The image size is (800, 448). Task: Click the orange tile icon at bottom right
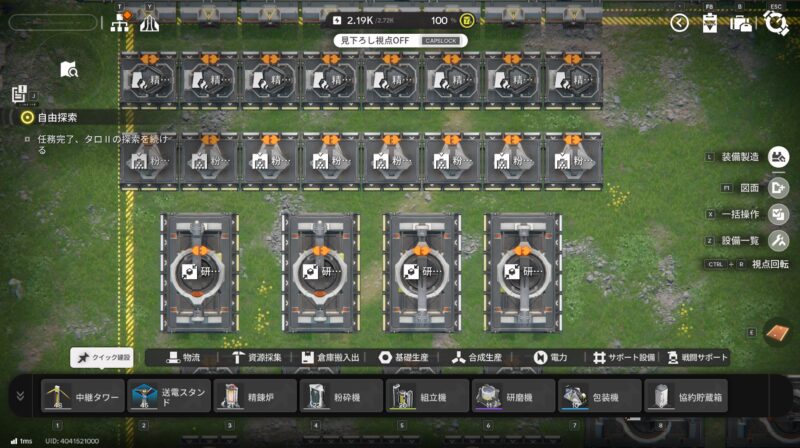(x=777, y=333)
